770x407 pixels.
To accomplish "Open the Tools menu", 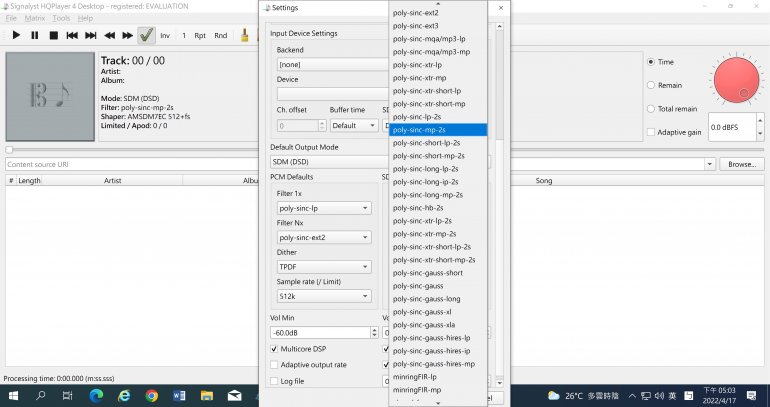I will click(x=61, y=18).
